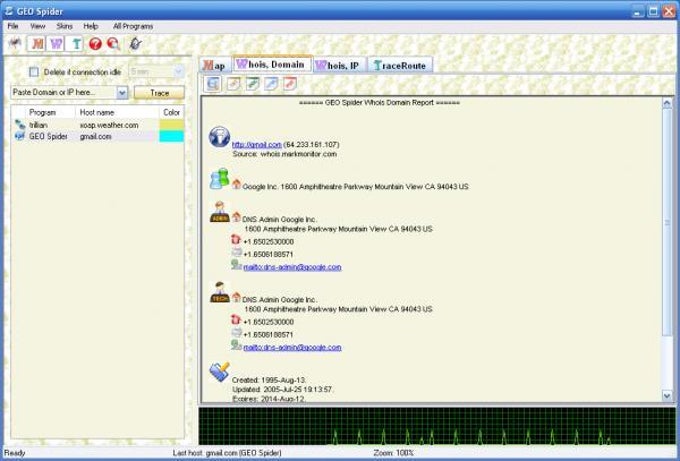
Task: Open the File menu
Action: (13, 26)
